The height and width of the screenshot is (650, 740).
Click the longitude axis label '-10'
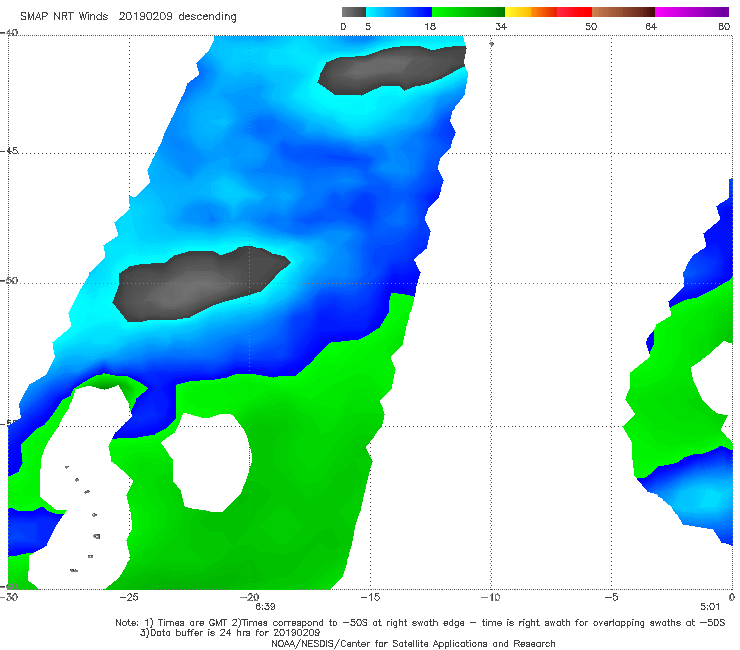pos(491,597)
